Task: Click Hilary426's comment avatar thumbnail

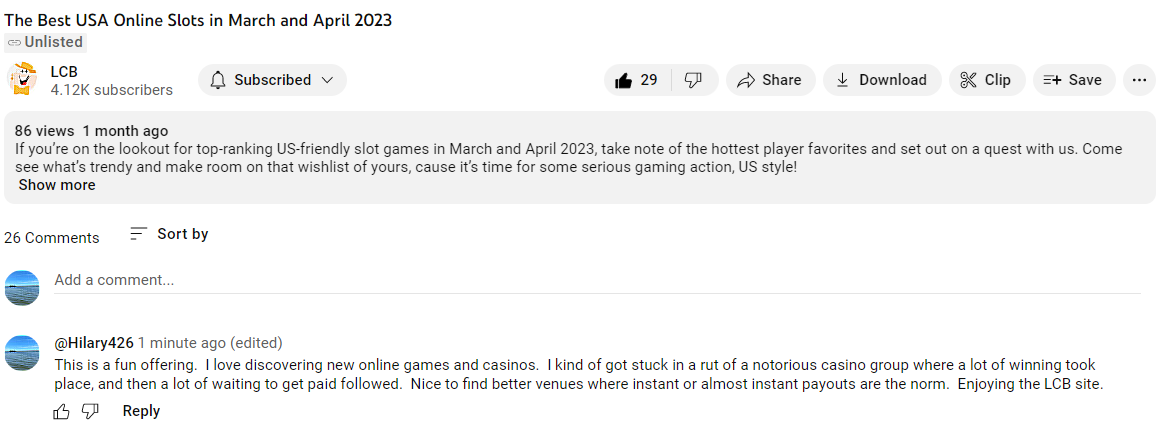Action: point(22,353)
